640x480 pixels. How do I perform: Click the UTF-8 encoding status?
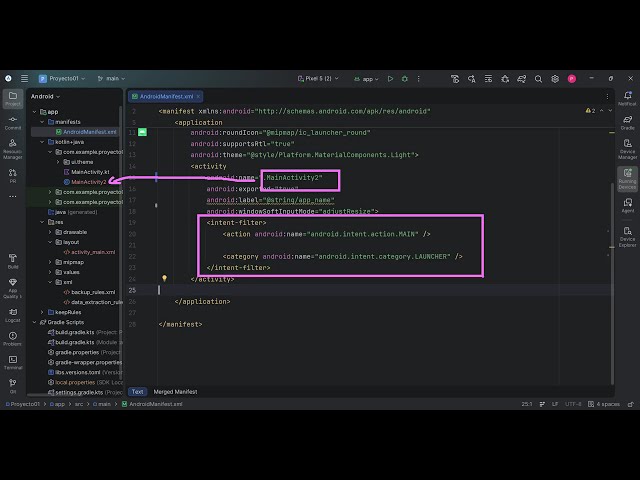pos(573,404)
